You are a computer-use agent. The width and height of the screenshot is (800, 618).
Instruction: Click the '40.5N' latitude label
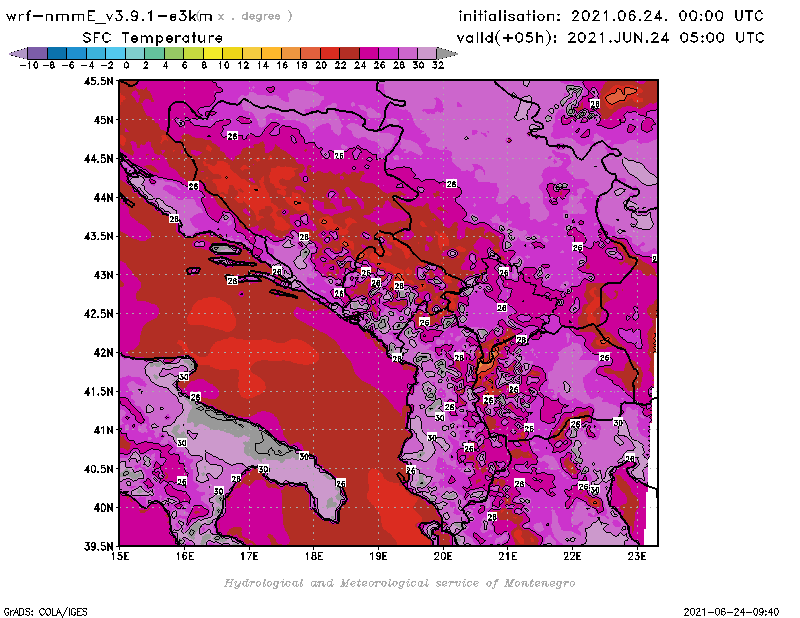click(98, 469)
